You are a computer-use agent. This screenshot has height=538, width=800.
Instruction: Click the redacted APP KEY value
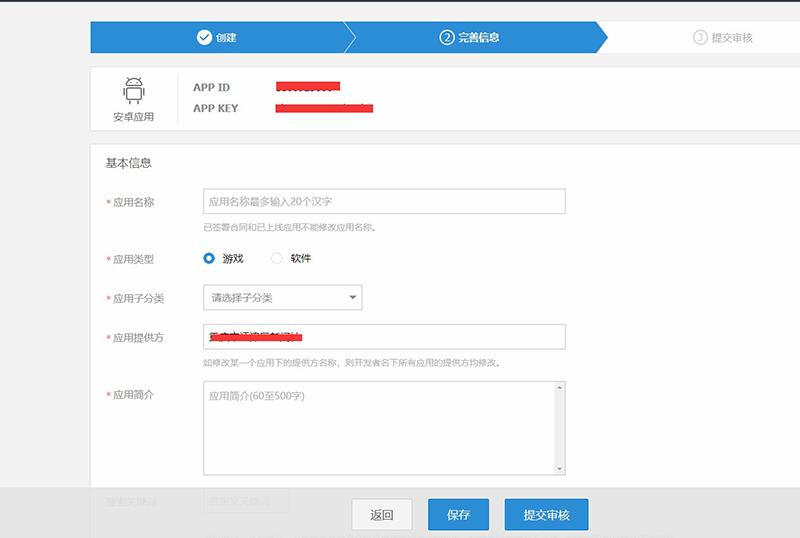[x=324, y=108]
